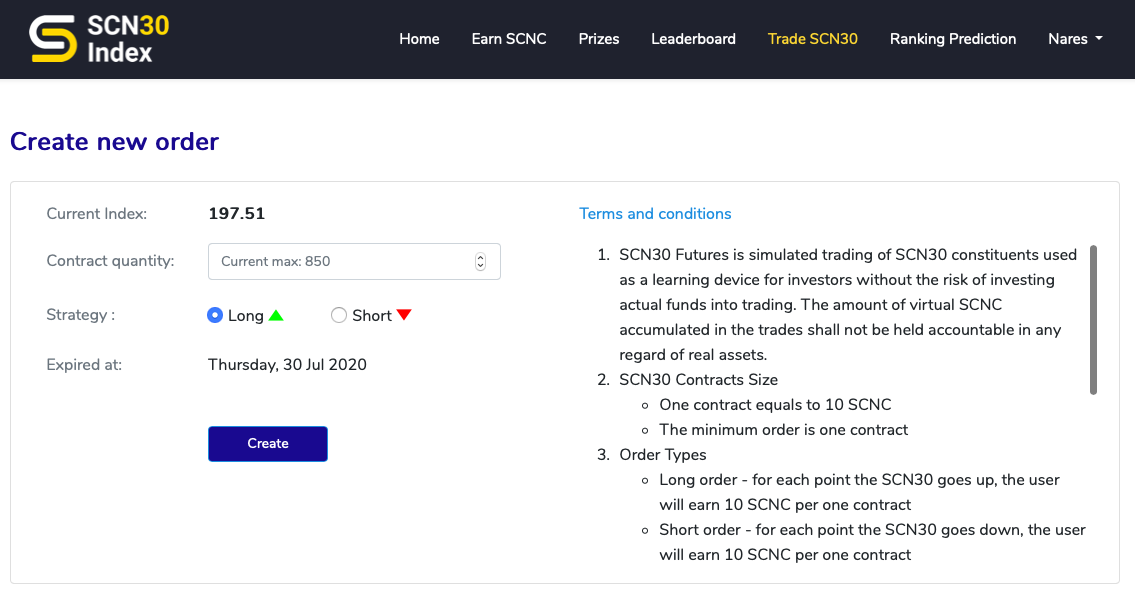Open the Nares user dropdown
The image size is (1135, 592).
pos(1075,39)
